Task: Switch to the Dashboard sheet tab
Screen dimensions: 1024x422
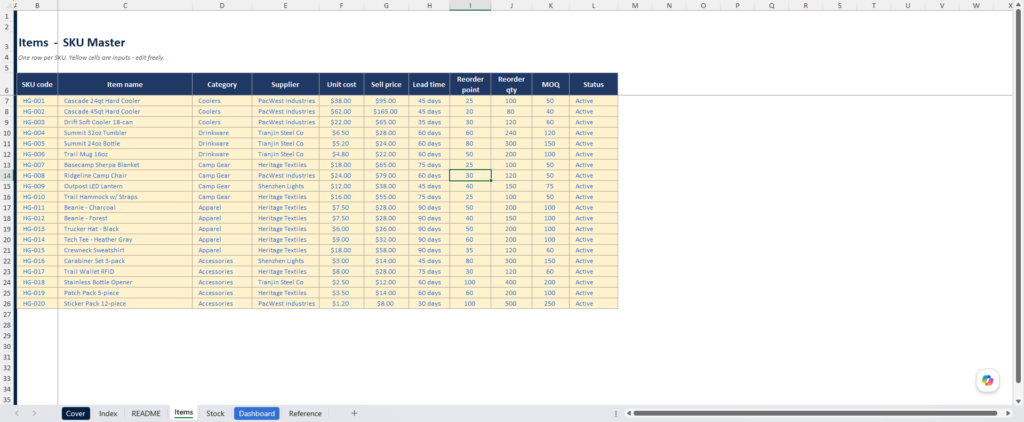Action: tap(257, 414)
